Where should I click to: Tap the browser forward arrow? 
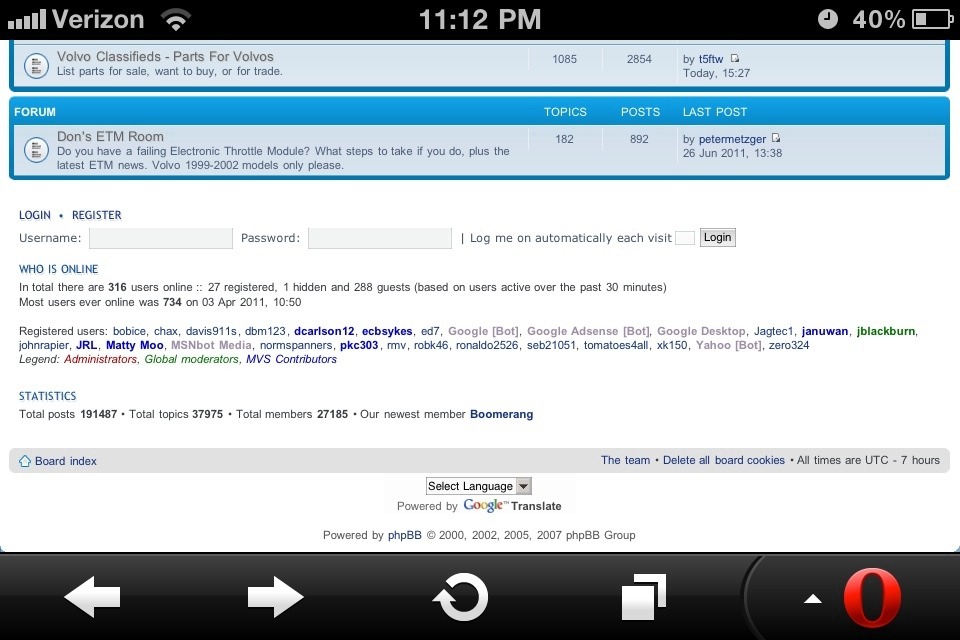click(275, 597)
